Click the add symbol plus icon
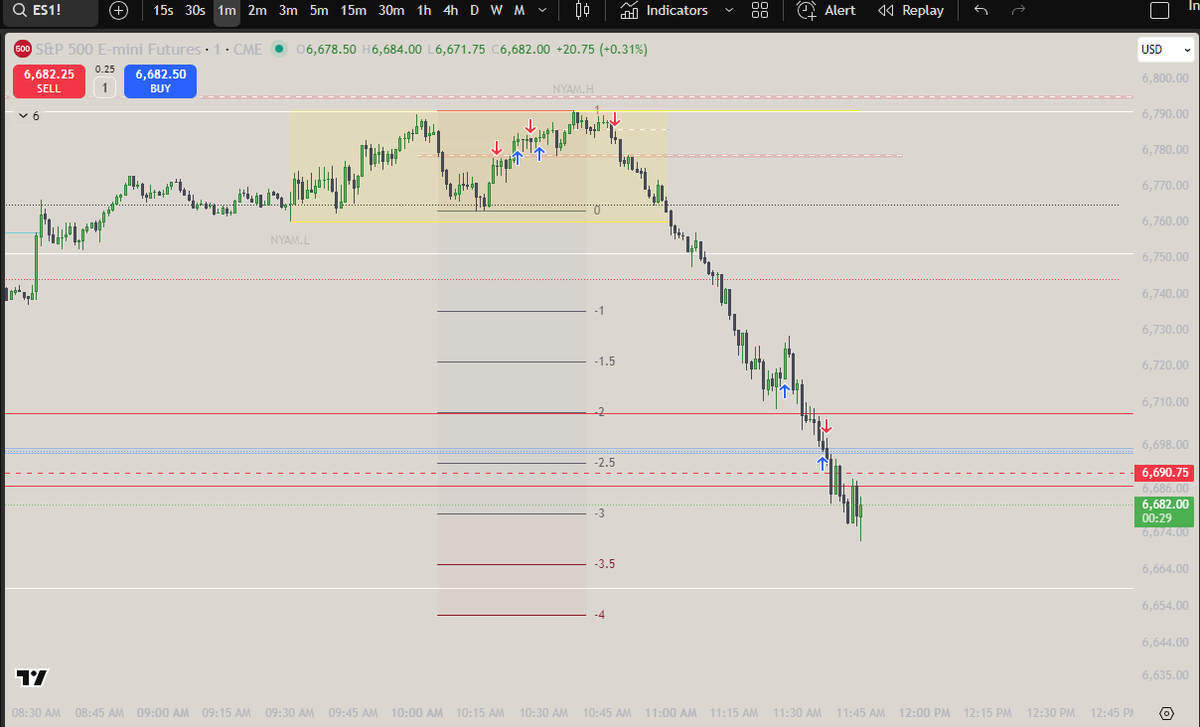The width and height of the screenshot is (1200, 727). [118, 11]
